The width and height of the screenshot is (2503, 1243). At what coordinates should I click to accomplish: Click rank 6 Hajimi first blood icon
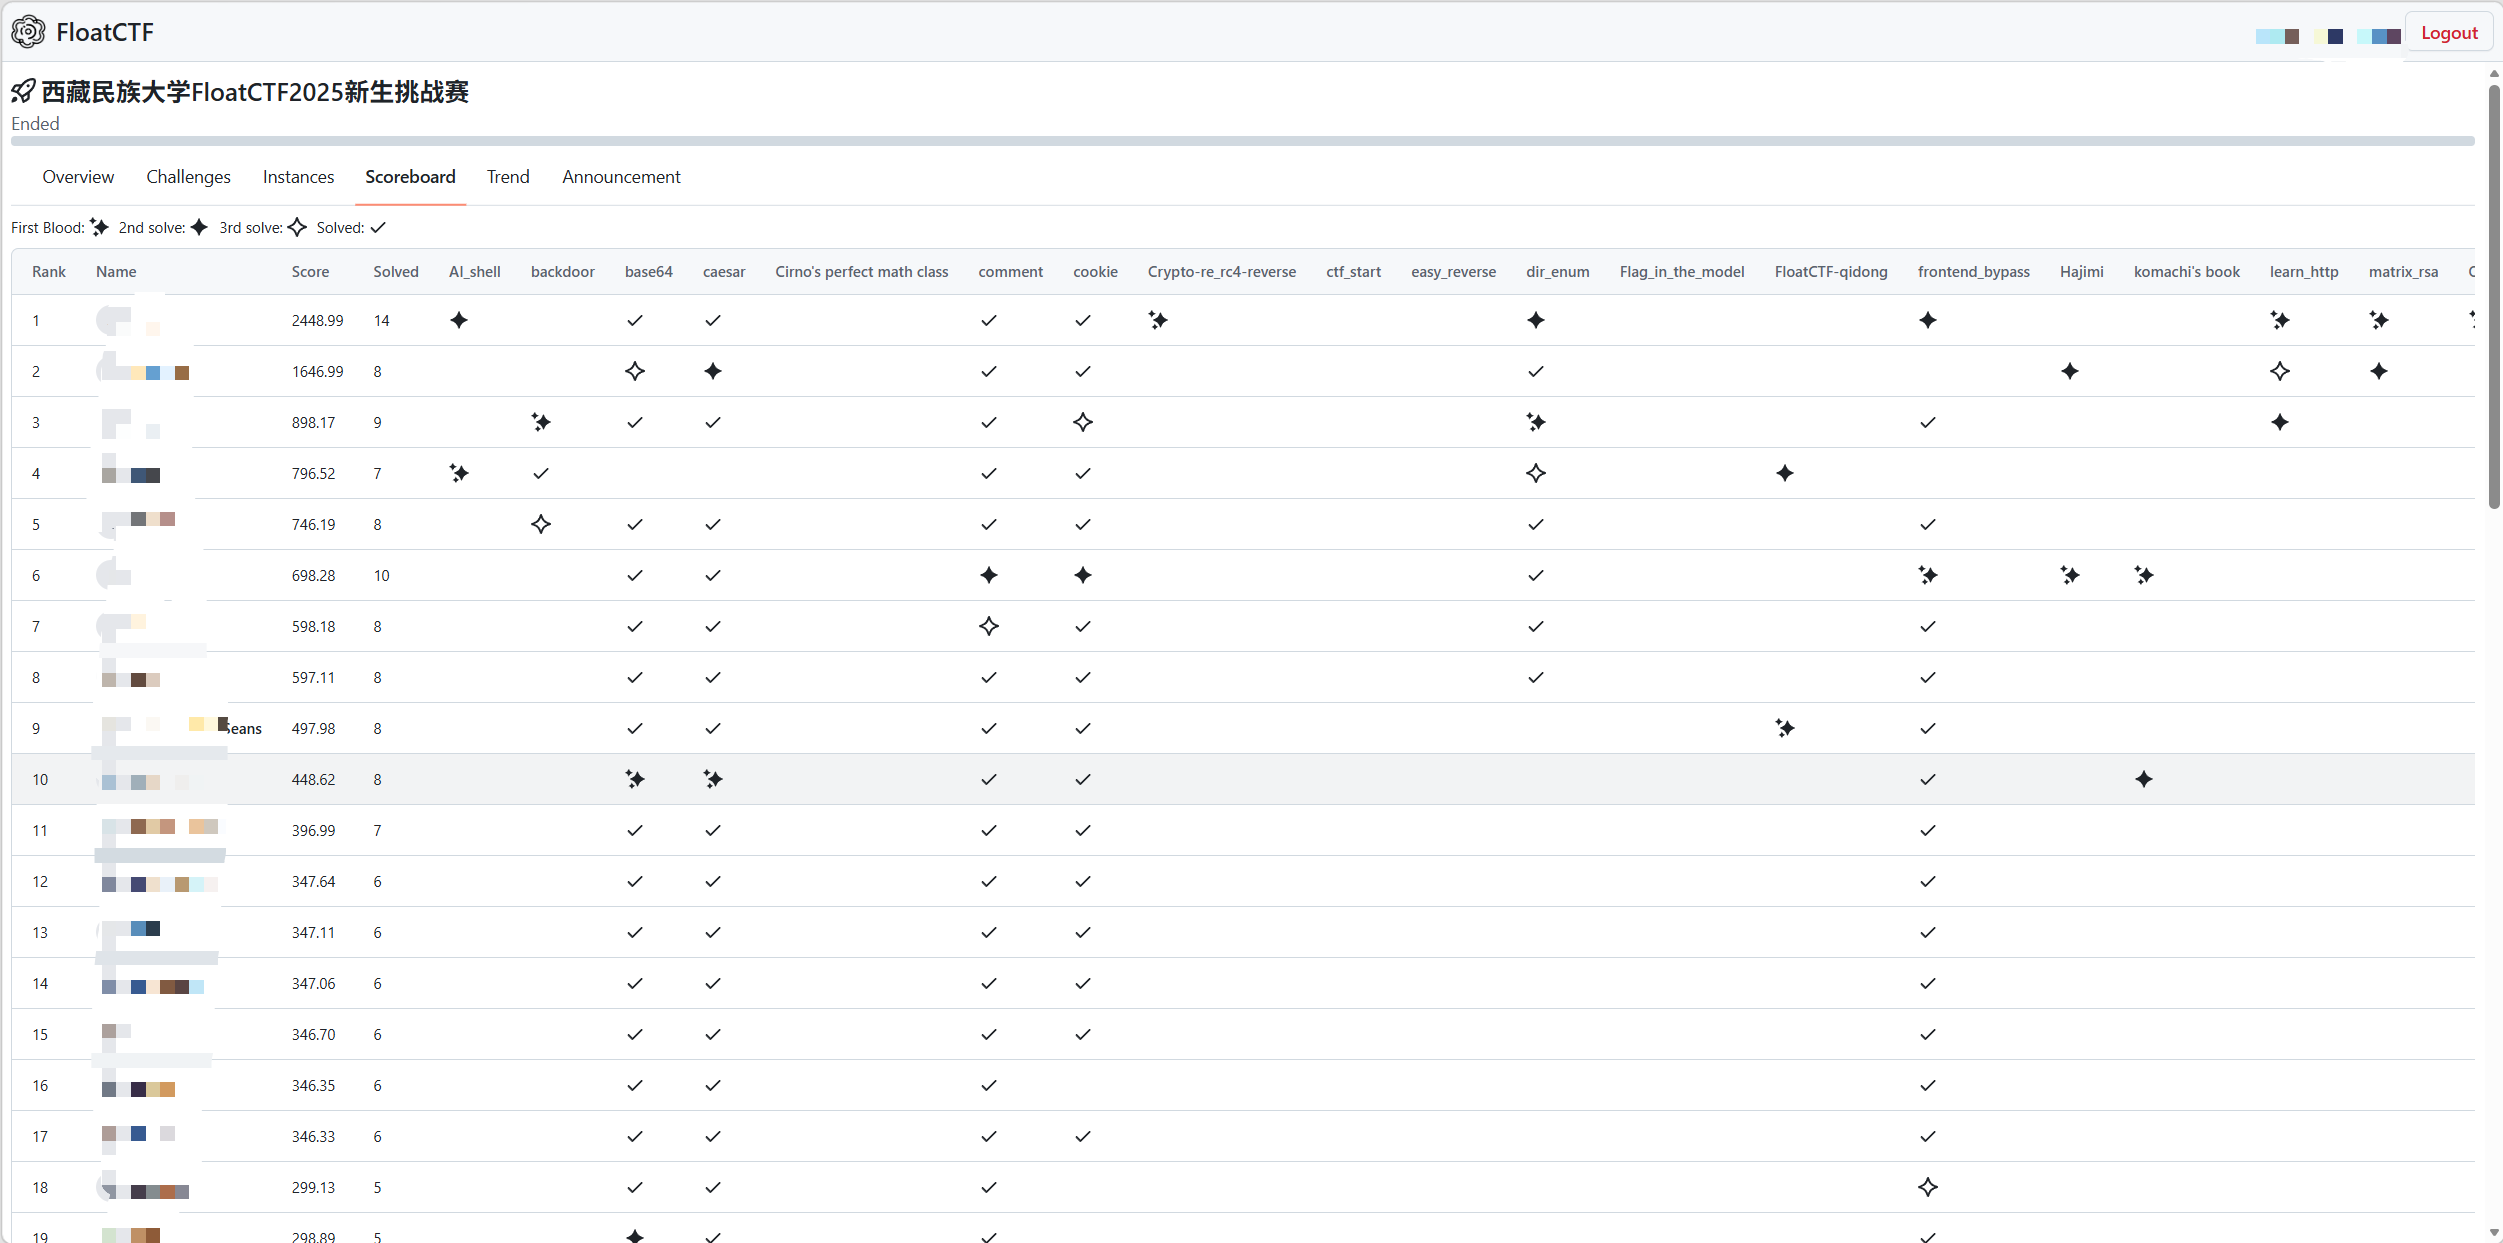[2070, 575]
